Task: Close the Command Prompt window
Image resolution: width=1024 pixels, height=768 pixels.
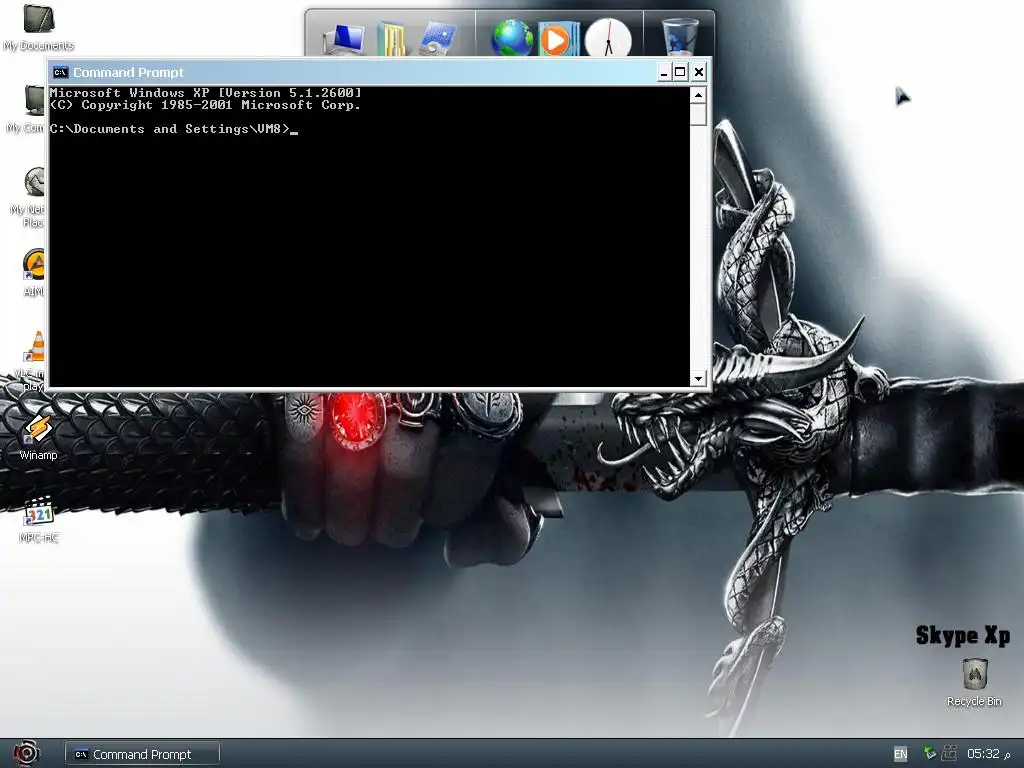Action: [699, 72]
